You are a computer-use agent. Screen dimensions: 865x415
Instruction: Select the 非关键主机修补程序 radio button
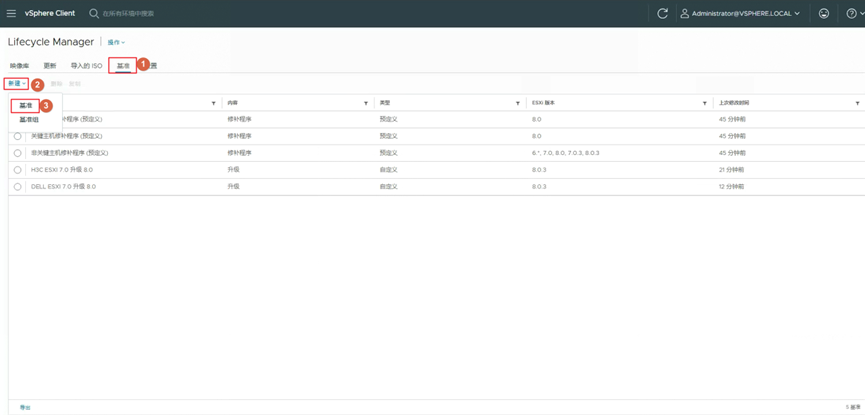pyautogui.click(x=18, y=153)
